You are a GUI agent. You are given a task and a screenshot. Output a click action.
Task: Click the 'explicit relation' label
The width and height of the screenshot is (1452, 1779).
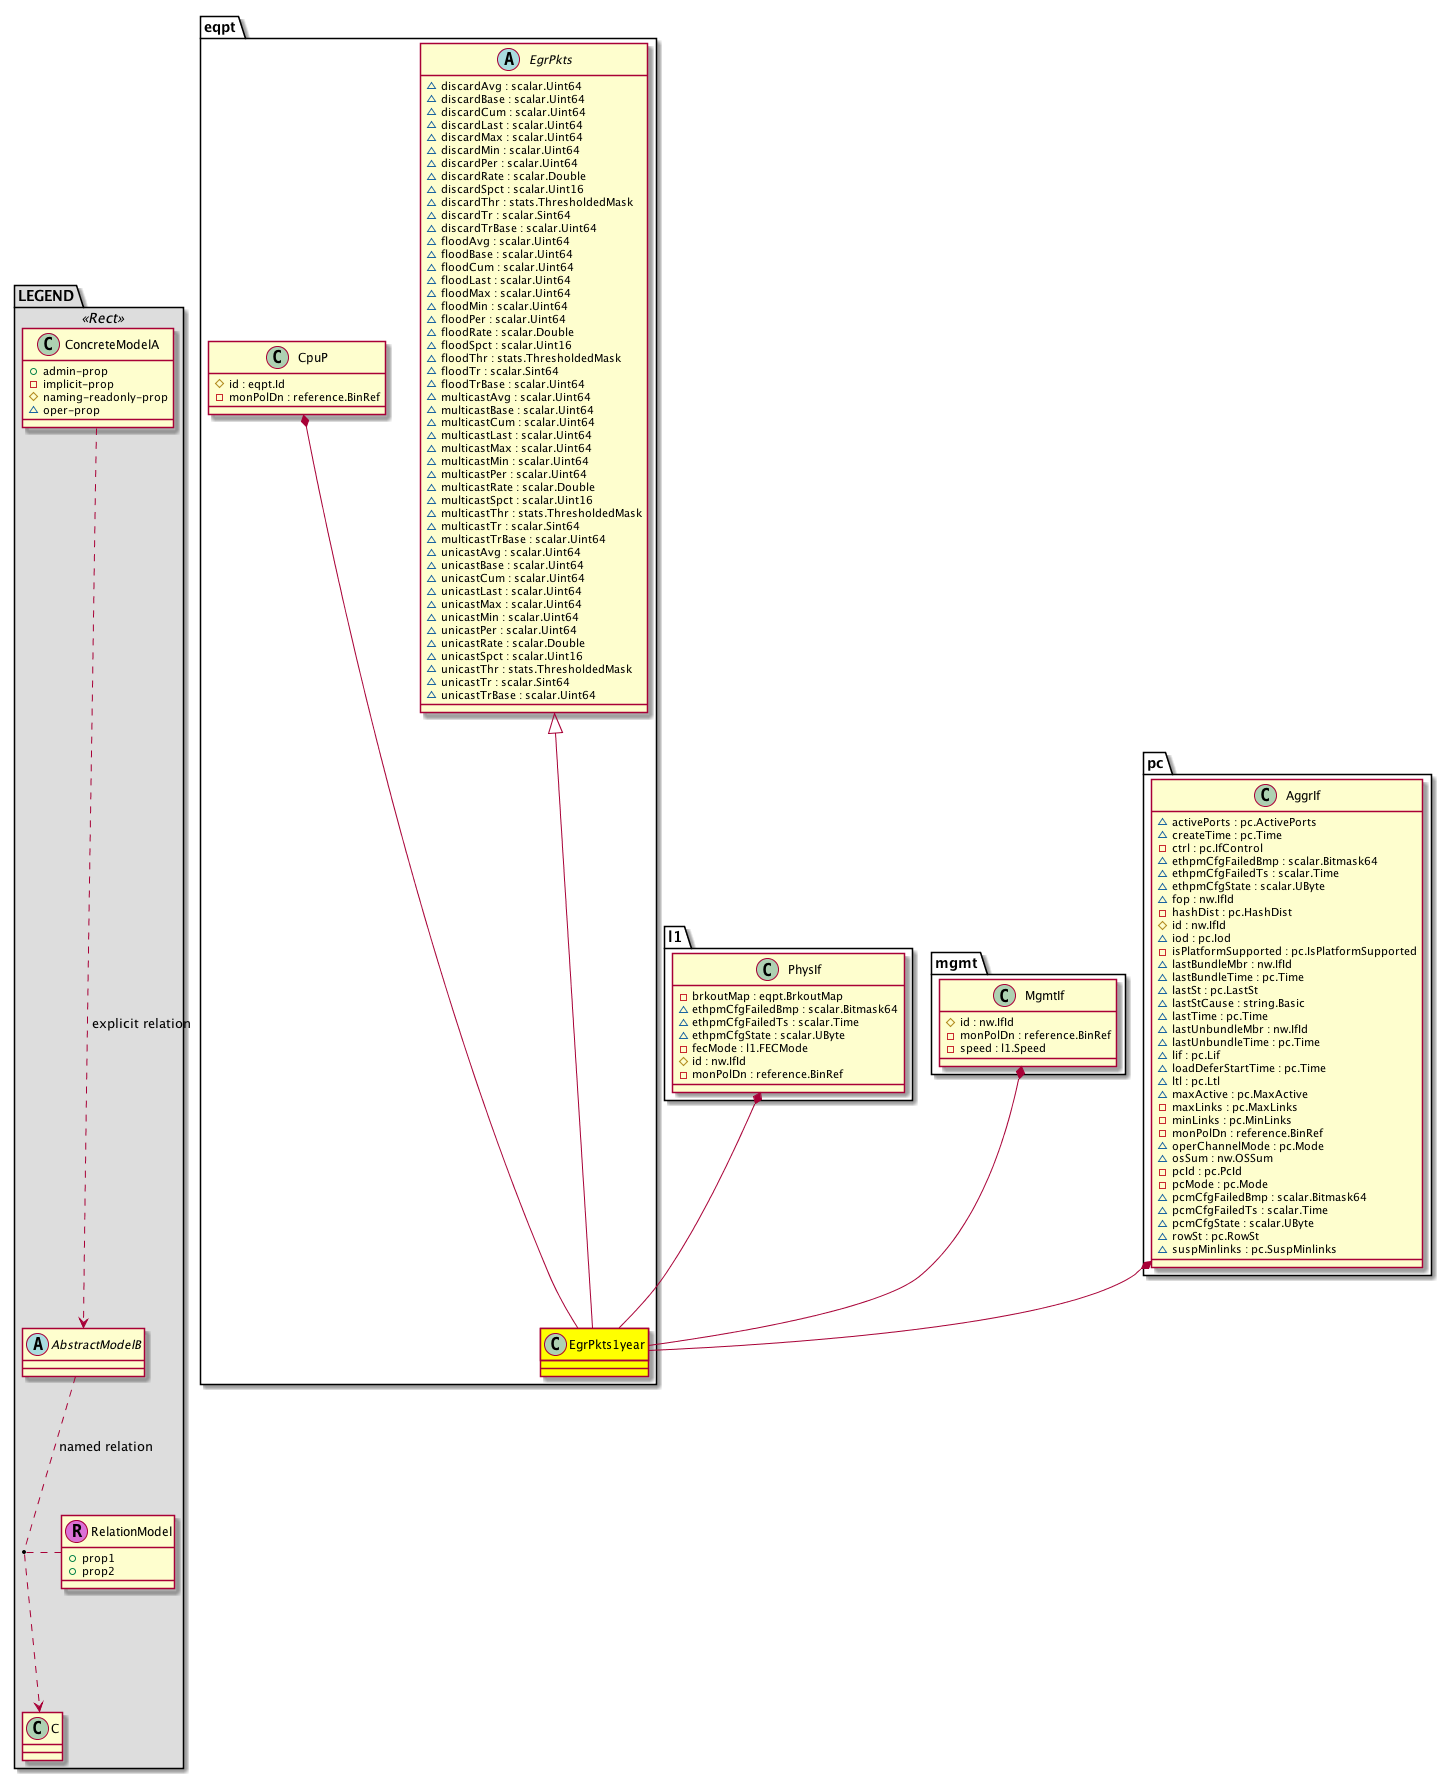pyautogui.click(x=141, y=1024)
